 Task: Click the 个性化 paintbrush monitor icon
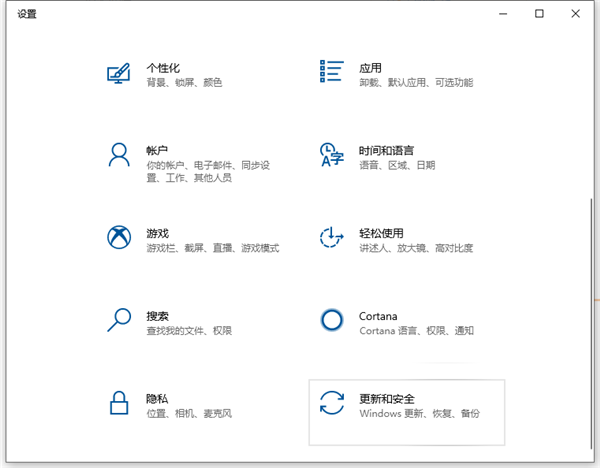click(119, 73)
